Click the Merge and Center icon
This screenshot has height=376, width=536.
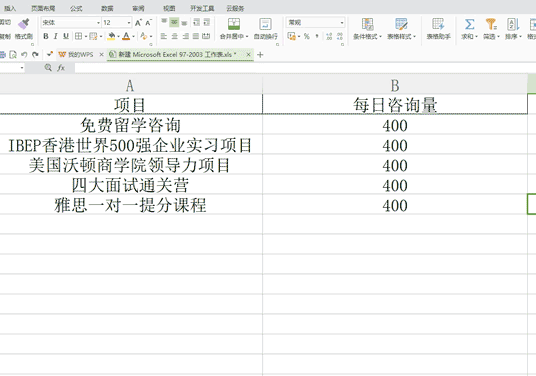tap(234, 24)
